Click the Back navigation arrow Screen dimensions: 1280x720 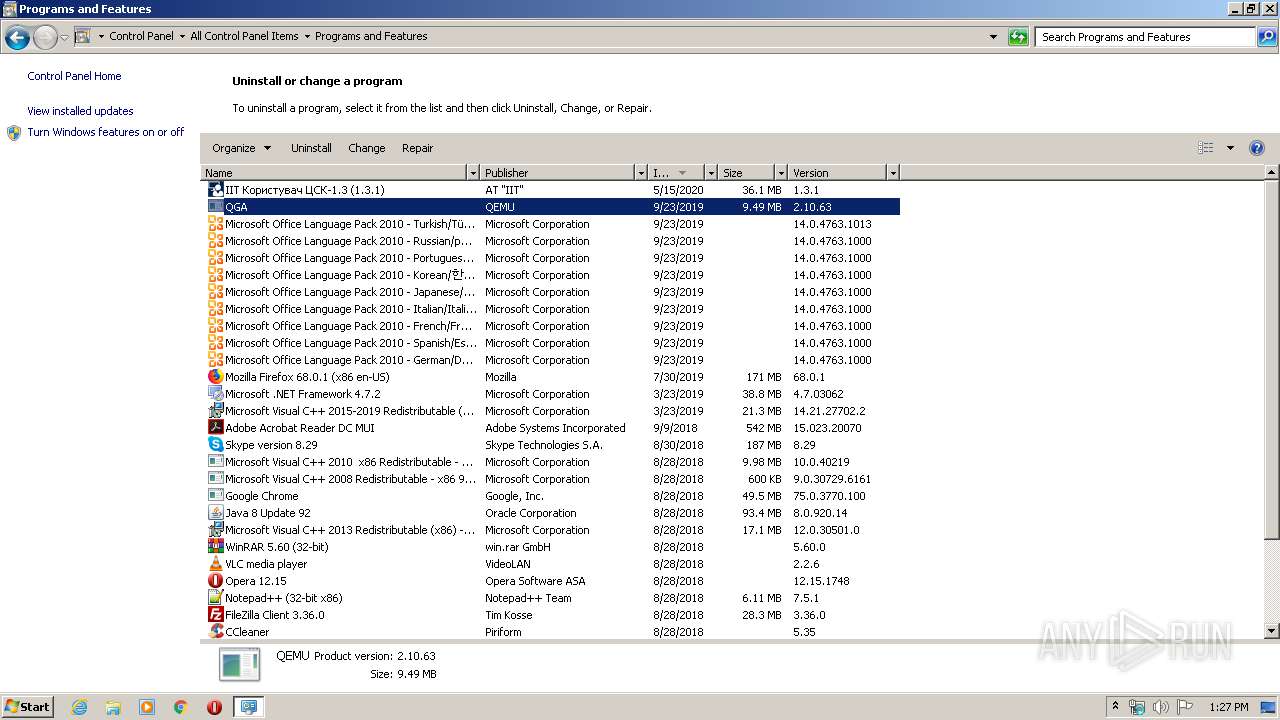pyautogui.click(x=17, y=38)
